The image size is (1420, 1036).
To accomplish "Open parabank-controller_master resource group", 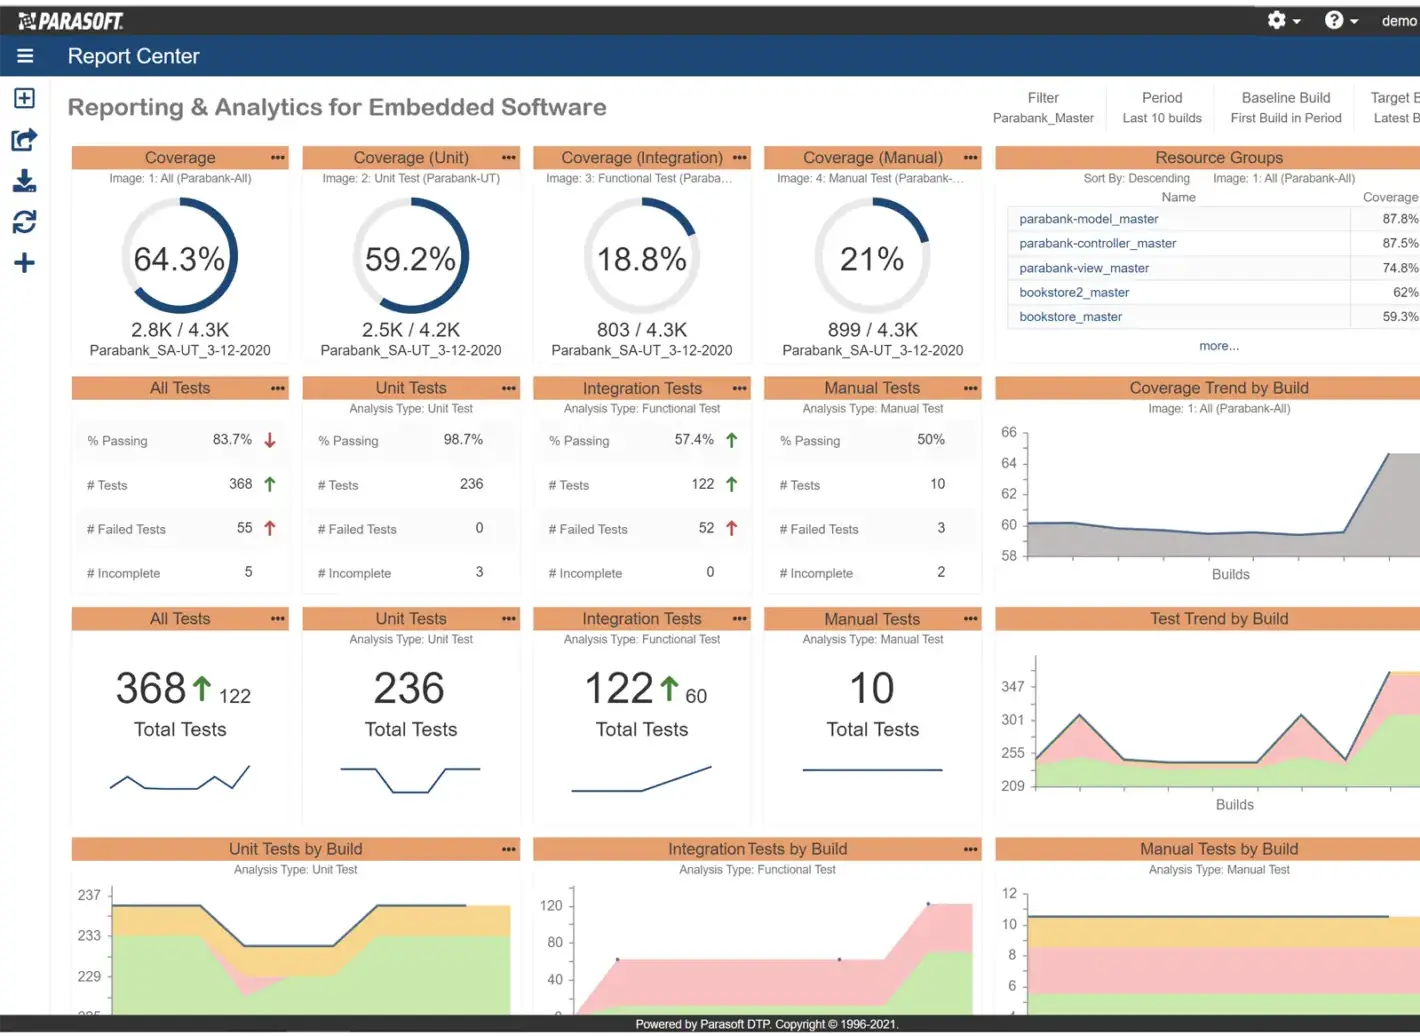I will click(1098, 243).
